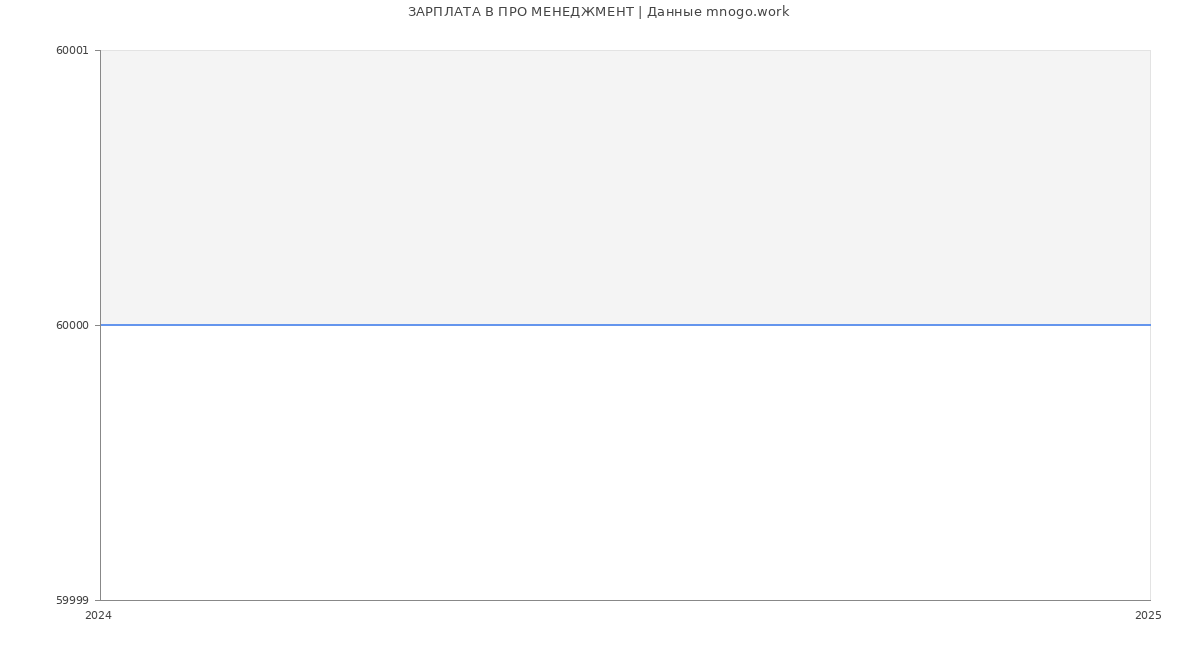Click the blue line's end point at 2025

pyautogui.click(x=1149, y=325)
